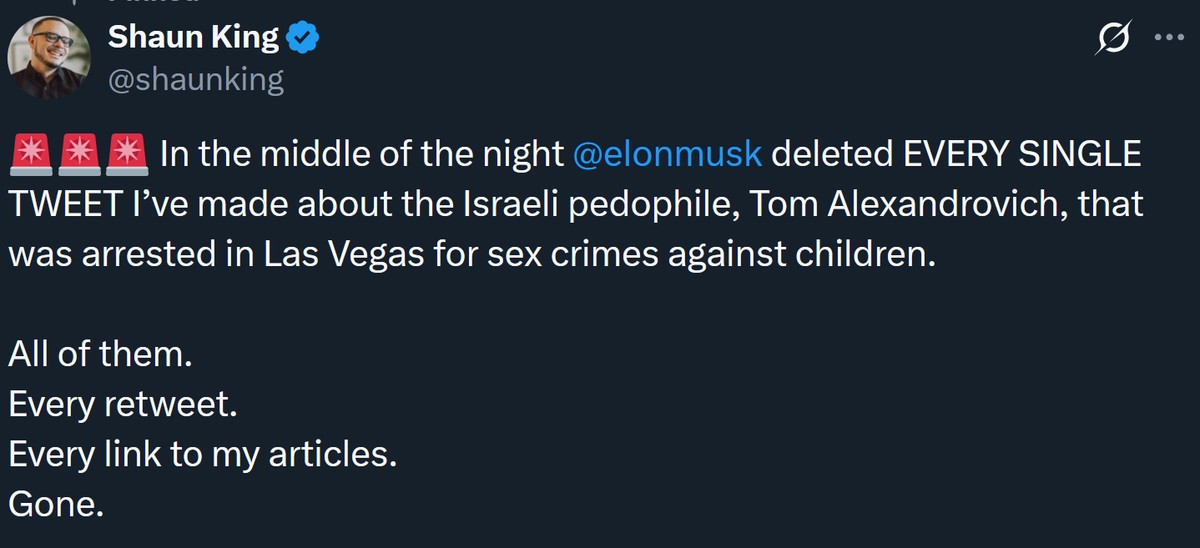This screenshot has height=548, width=1200.
Task: Click the words "EVERY SINGLE" in tweet
Action: tap(1022, 155)
